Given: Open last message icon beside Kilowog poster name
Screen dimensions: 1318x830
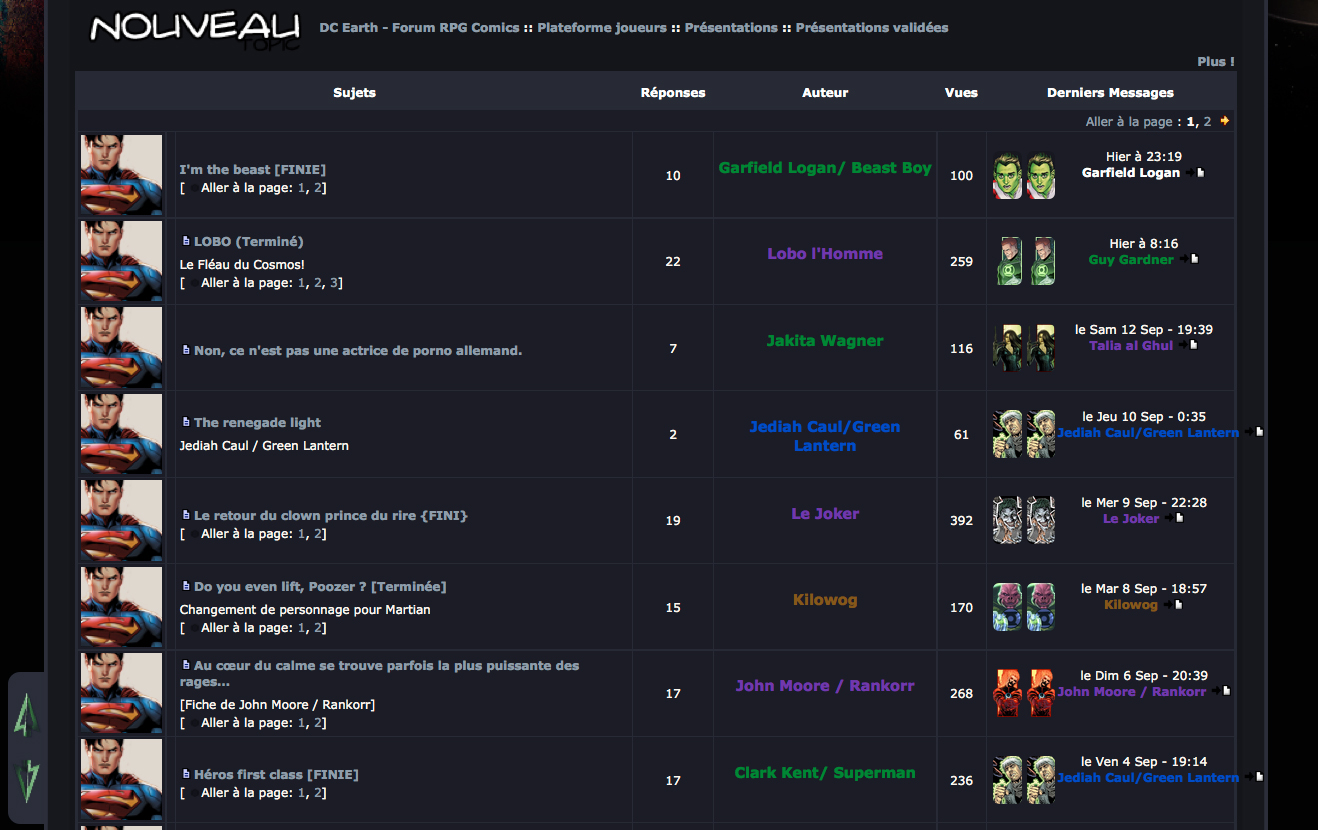Looking at the screenshot, I should 1177,604.
